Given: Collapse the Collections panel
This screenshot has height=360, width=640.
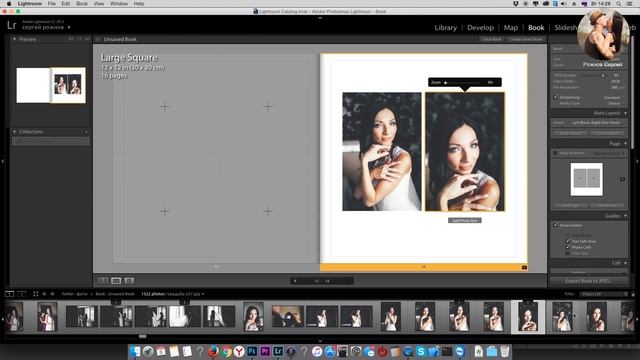Looking at the screenshot, I should tap(14, 131).
